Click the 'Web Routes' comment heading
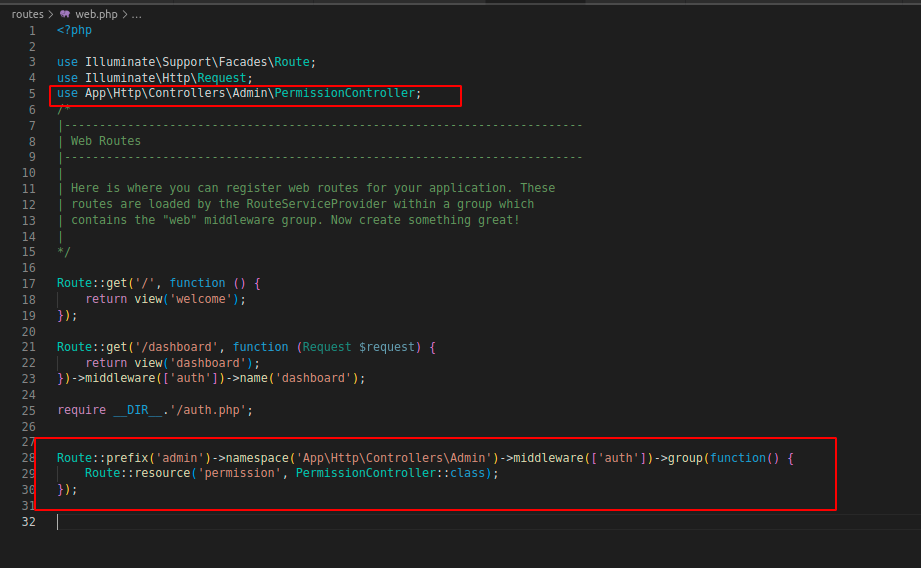This screenshot has width=921, height=568. [105, 141]
